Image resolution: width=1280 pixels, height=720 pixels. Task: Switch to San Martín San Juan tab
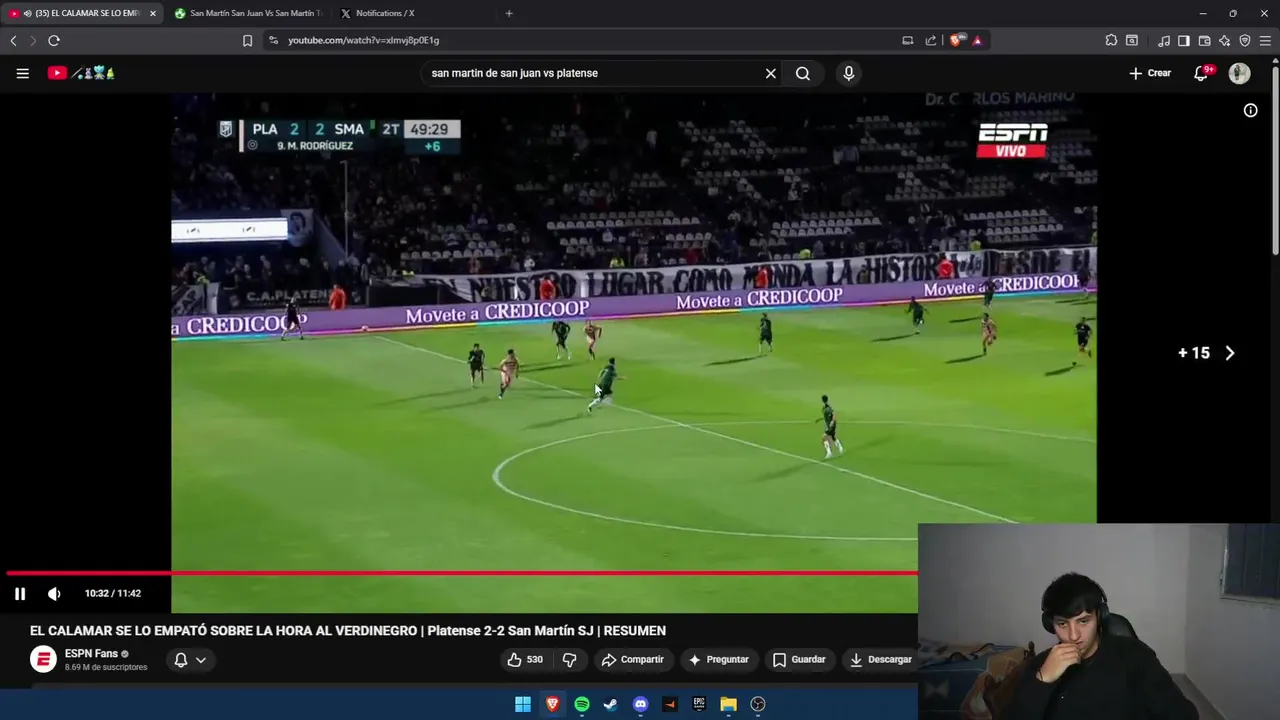(x=247, y=13)
